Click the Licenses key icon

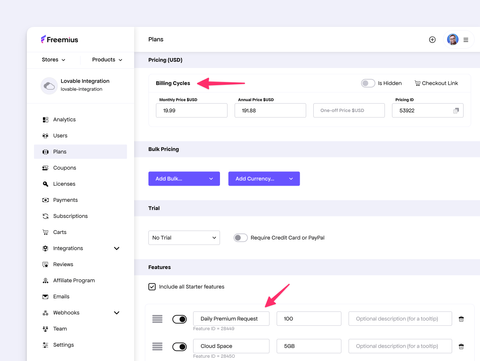click(x=45, y=184)
